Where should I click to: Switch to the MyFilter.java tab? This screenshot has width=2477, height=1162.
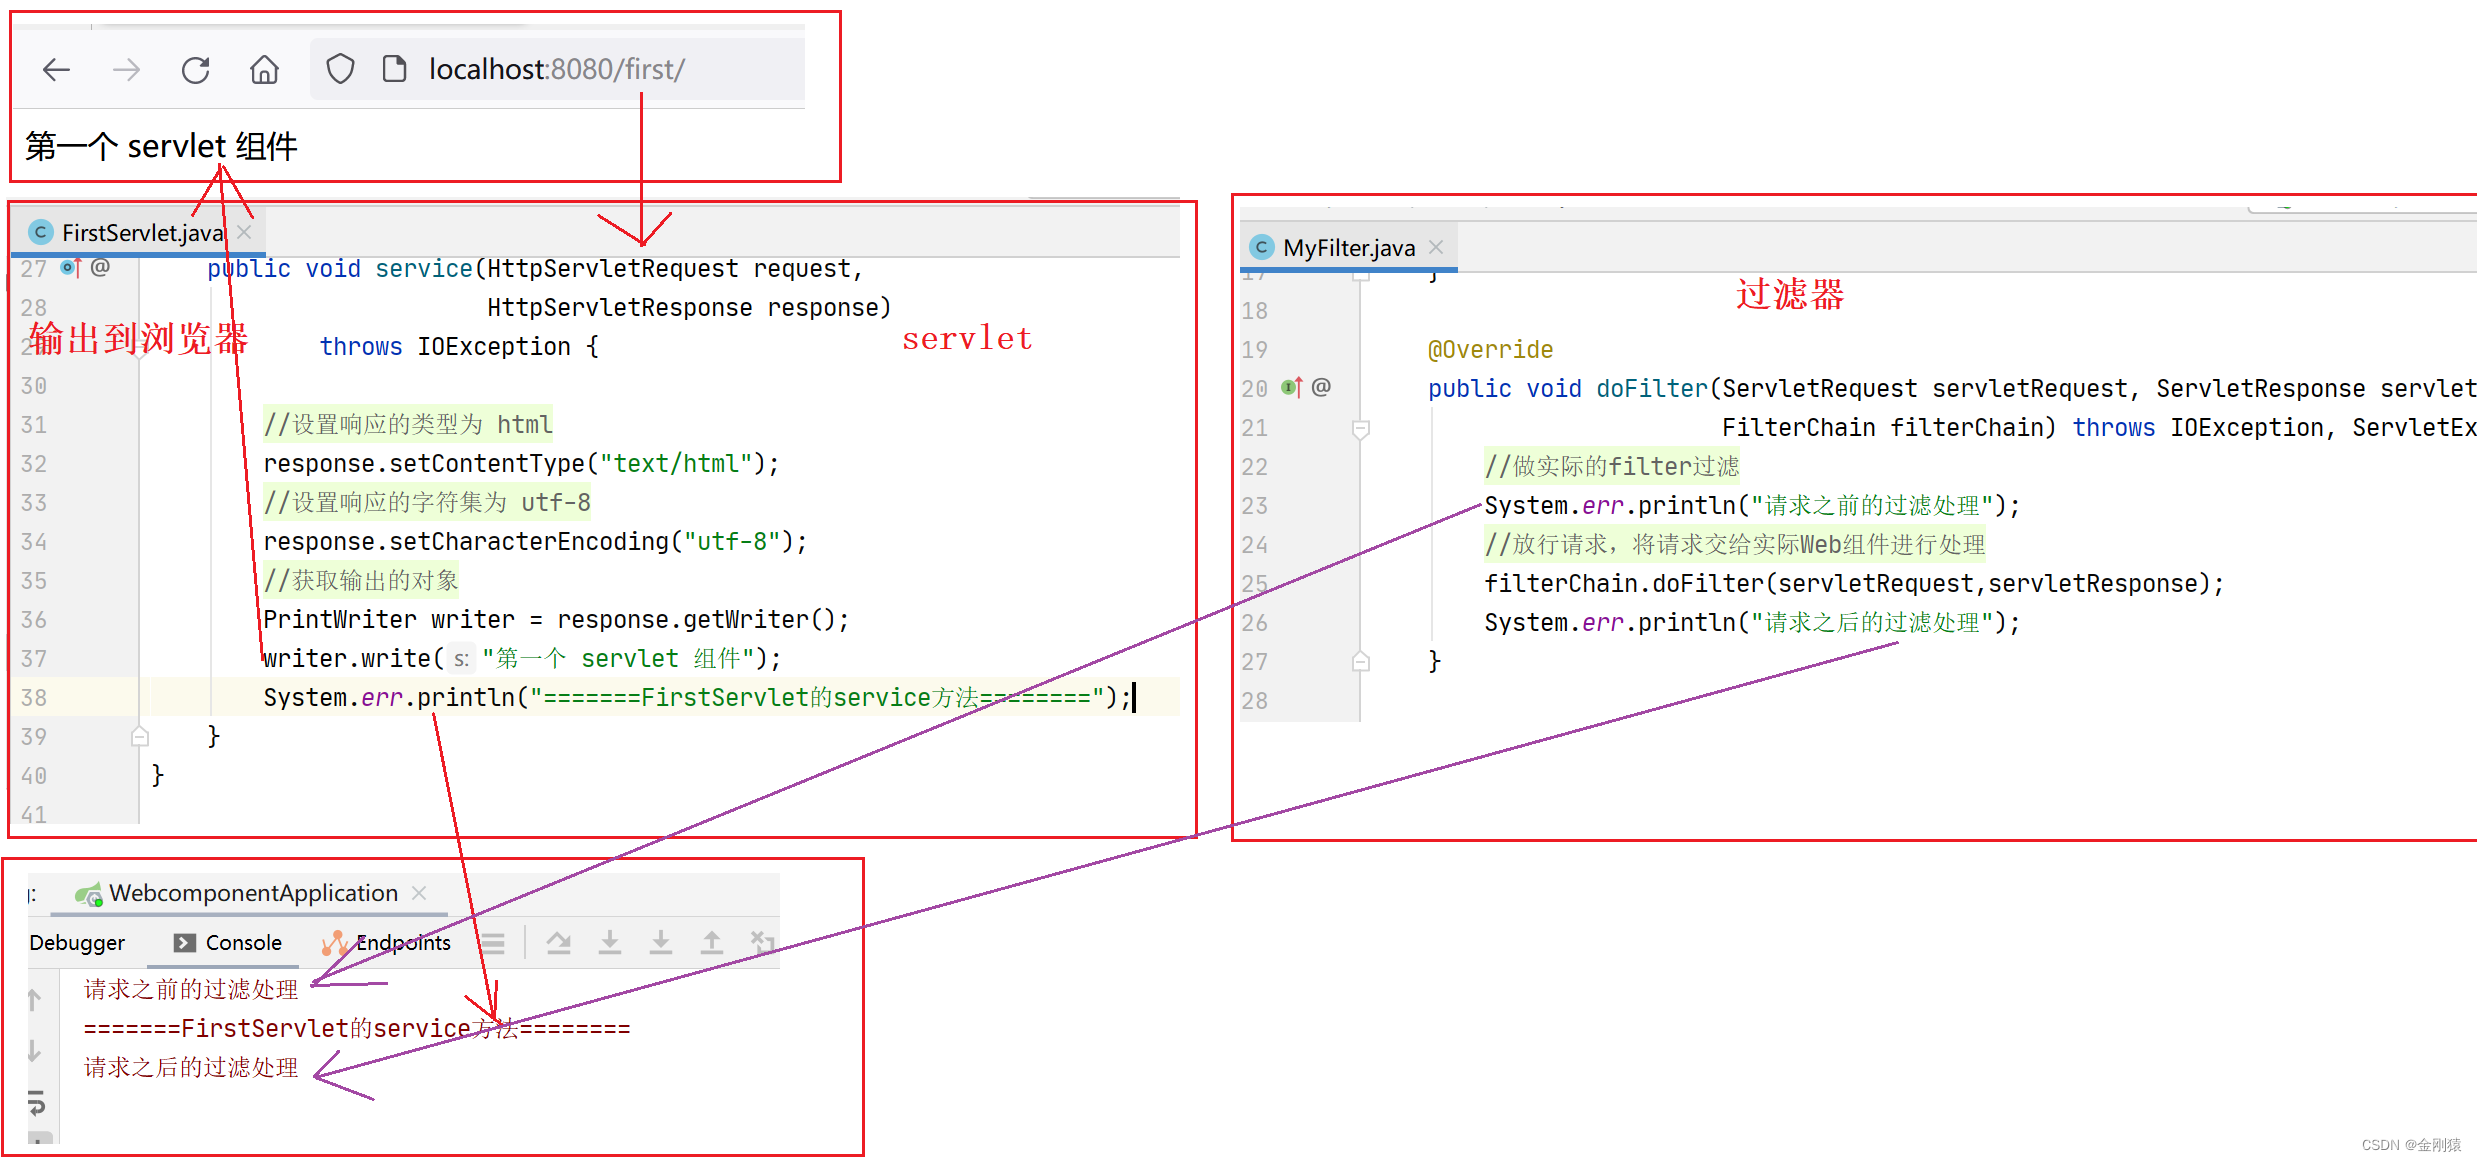(x=1348, y=248)
